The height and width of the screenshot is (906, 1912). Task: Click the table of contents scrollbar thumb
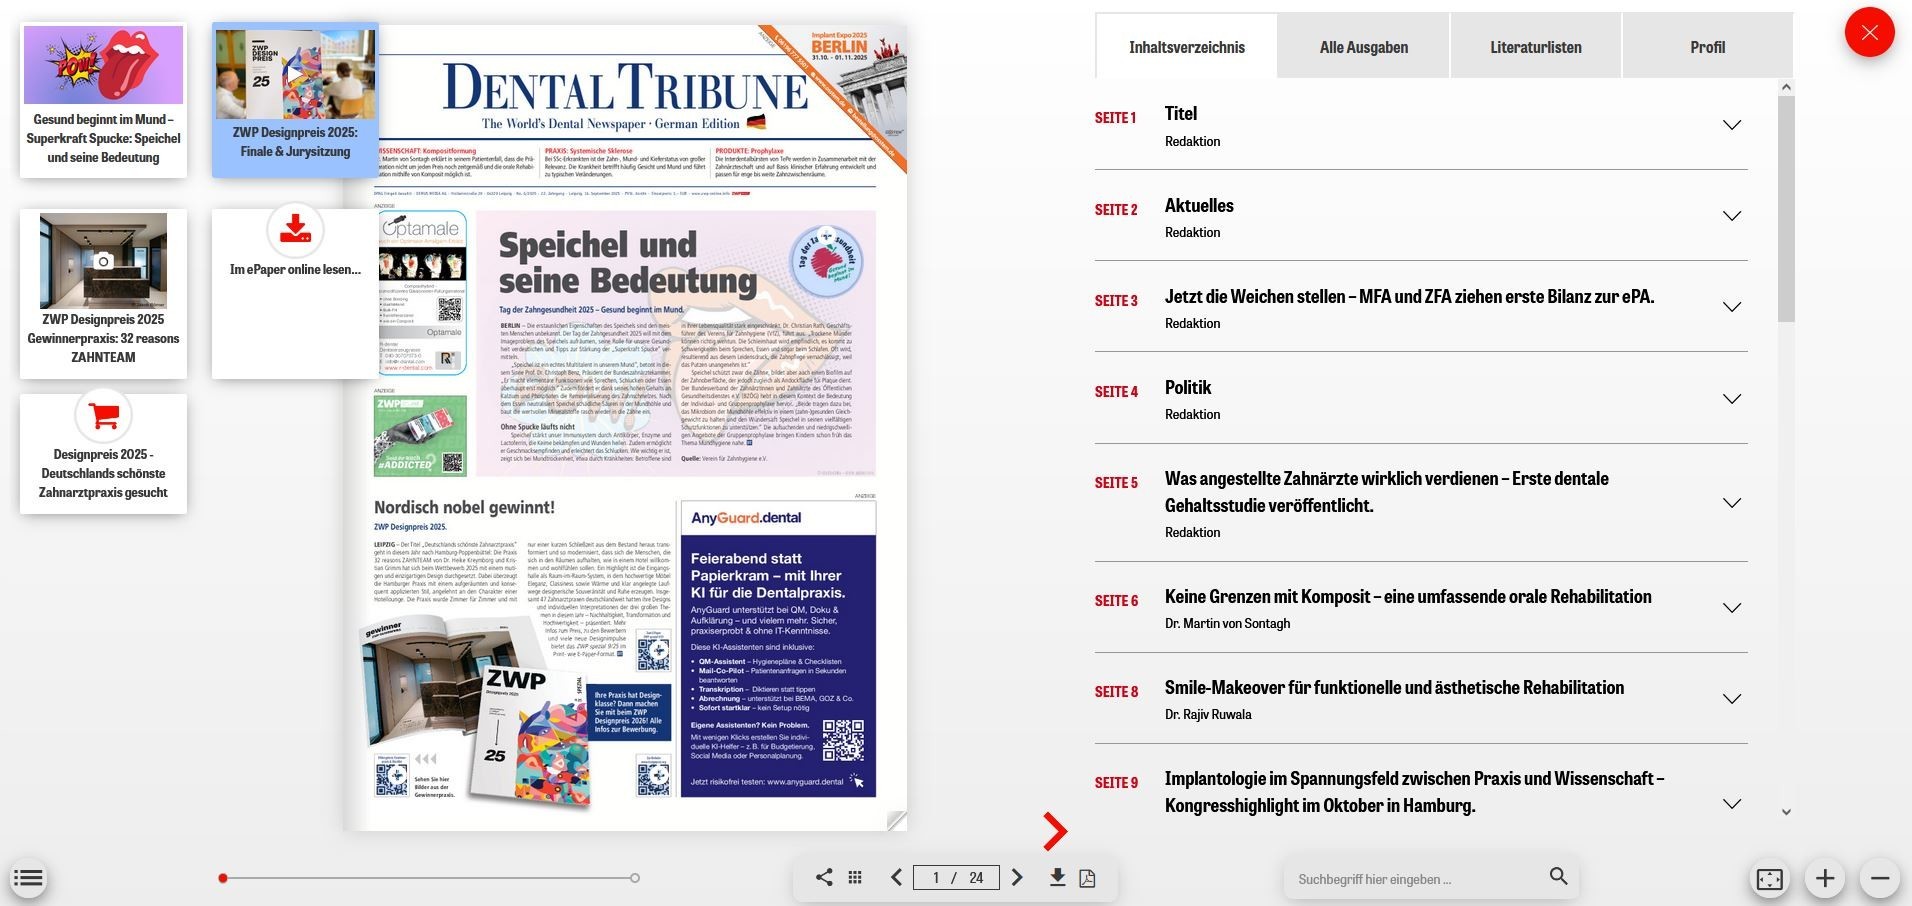pos(1786,209)
